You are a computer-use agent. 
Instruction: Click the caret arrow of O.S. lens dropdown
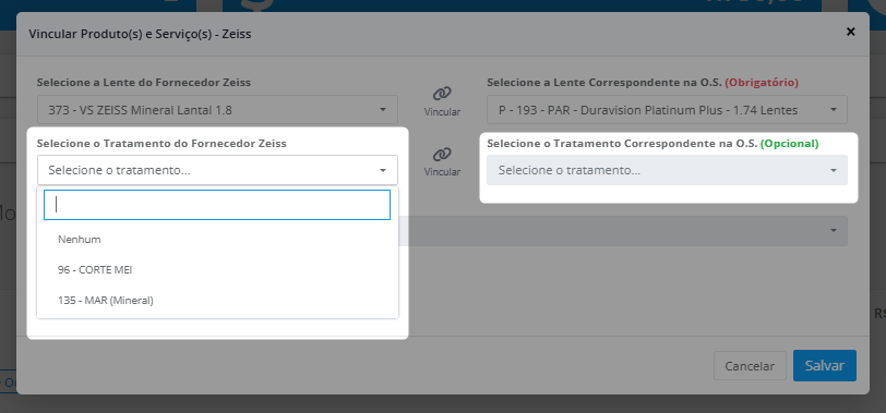tap(833, 110)
